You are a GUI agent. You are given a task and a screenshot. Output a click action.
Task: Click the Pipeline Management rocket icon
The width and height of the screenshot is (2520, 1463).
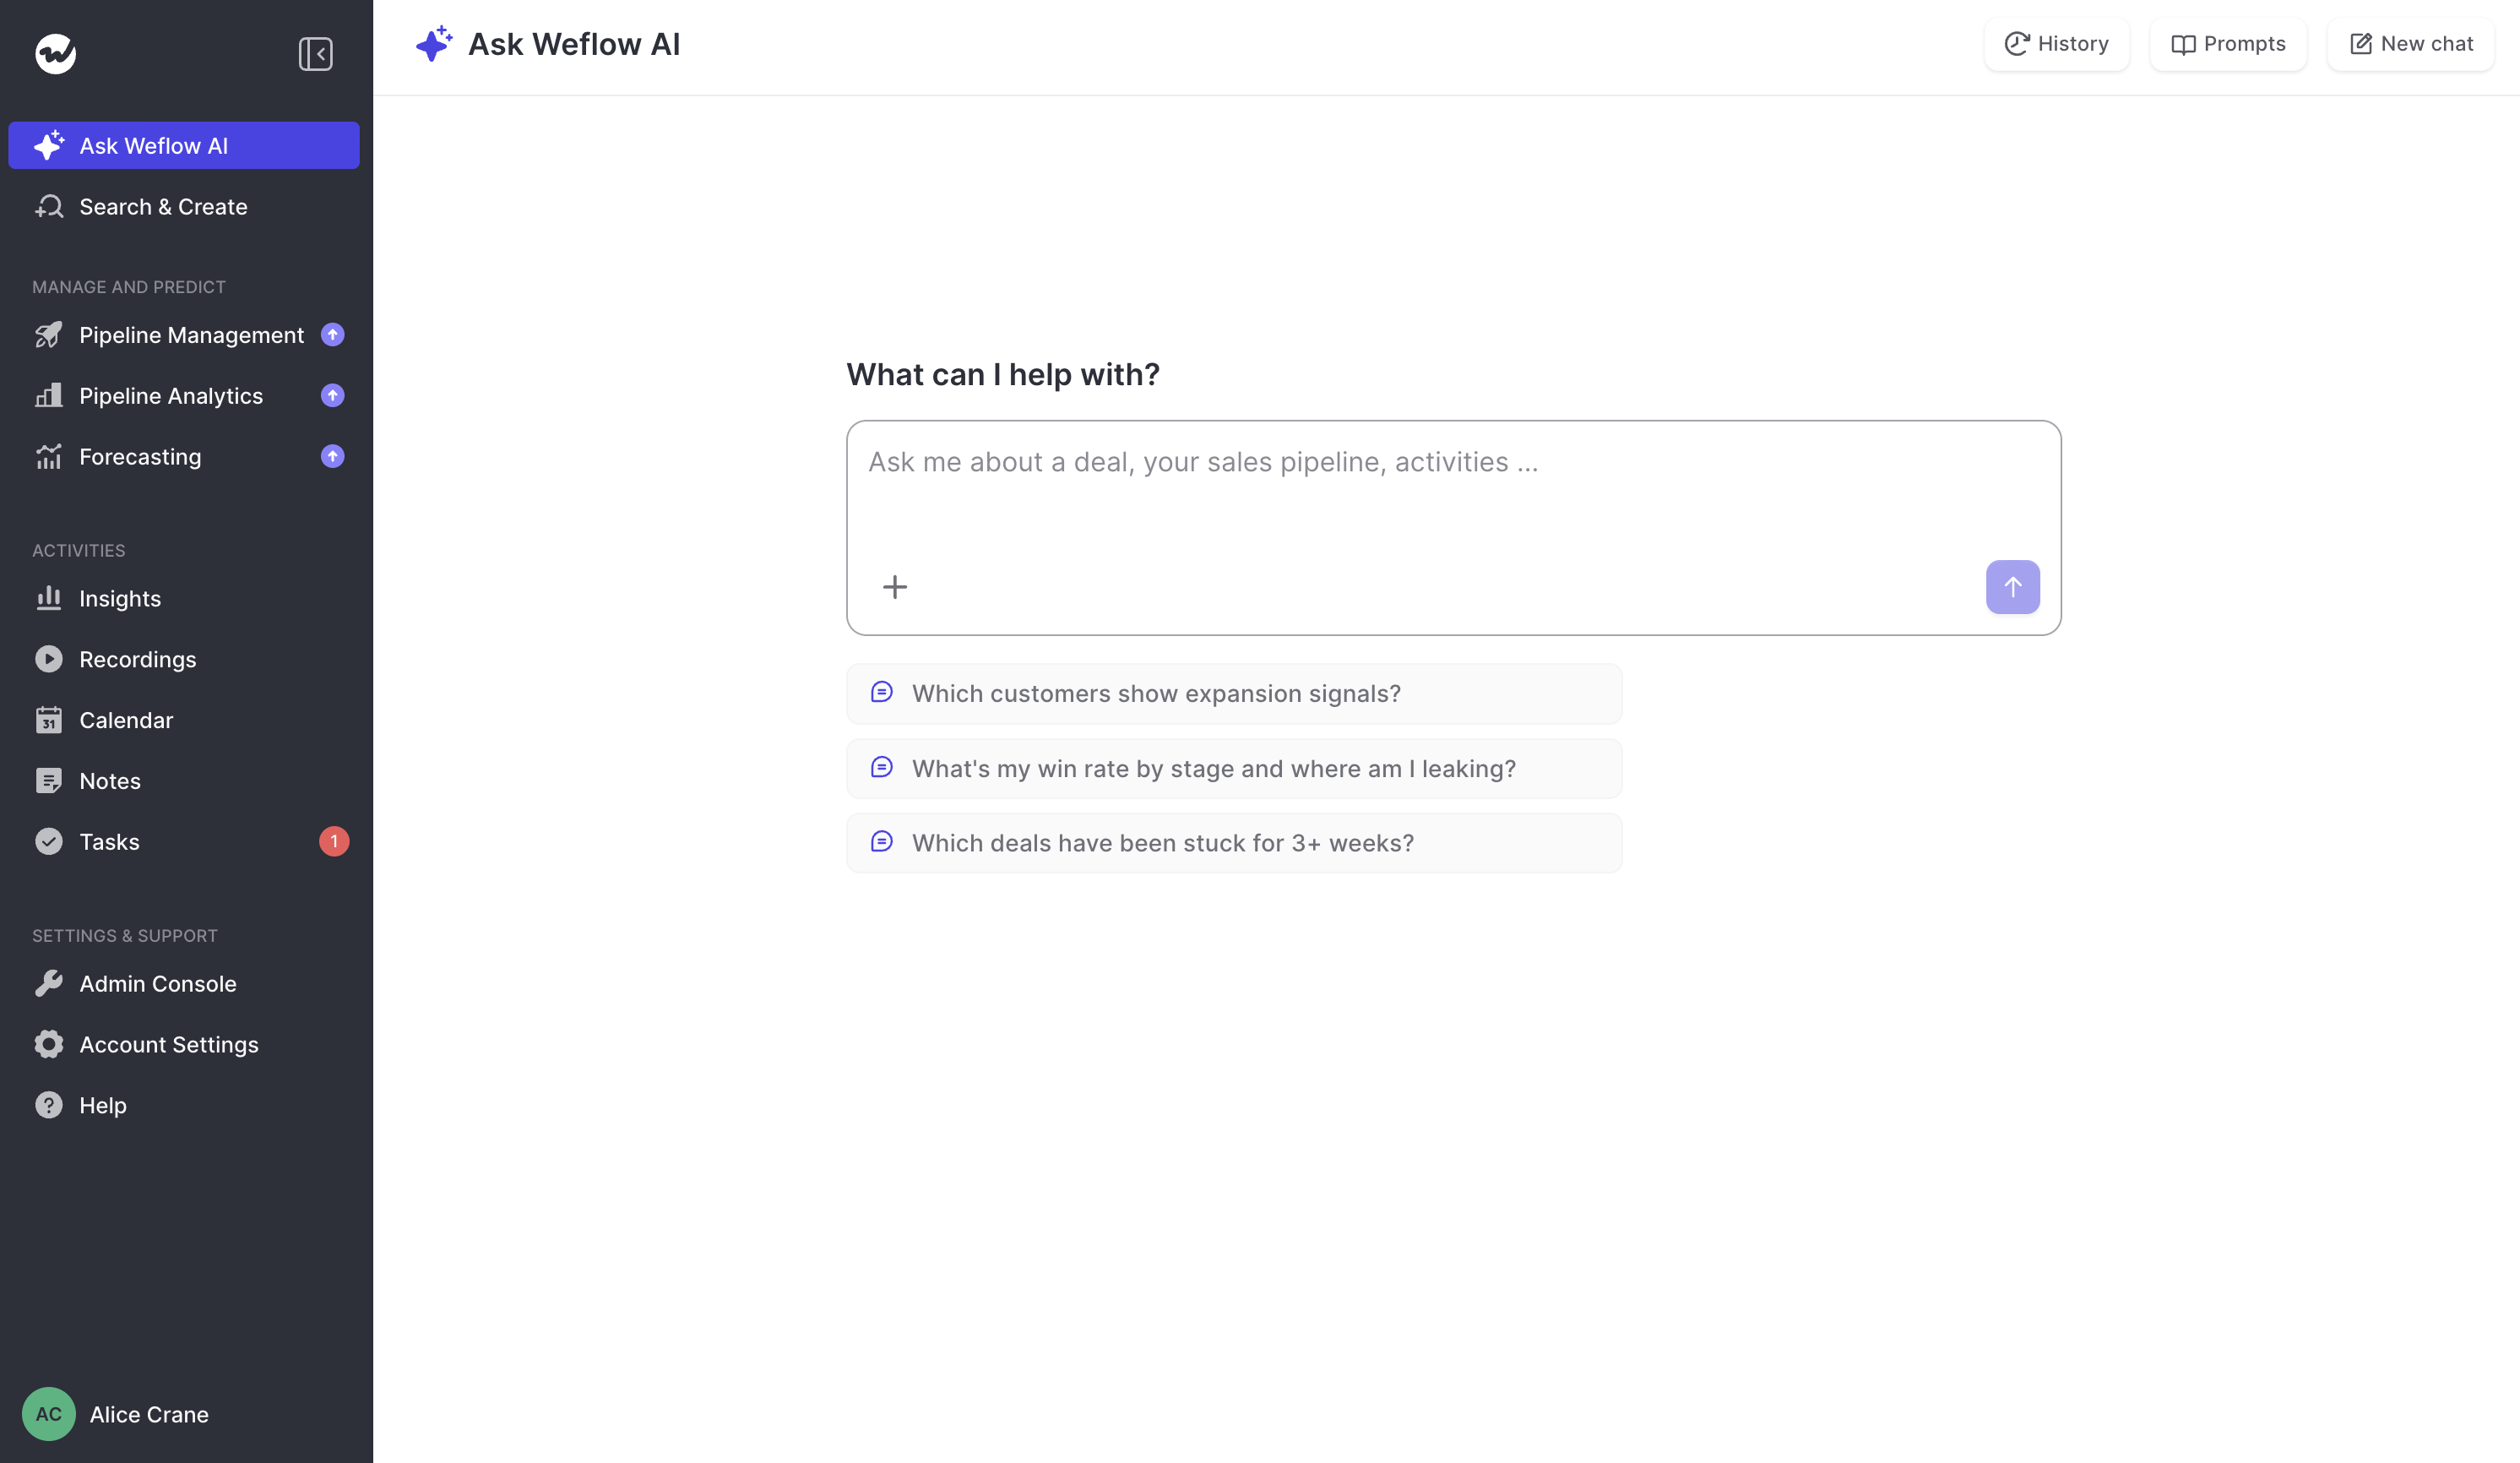(49, 335)
